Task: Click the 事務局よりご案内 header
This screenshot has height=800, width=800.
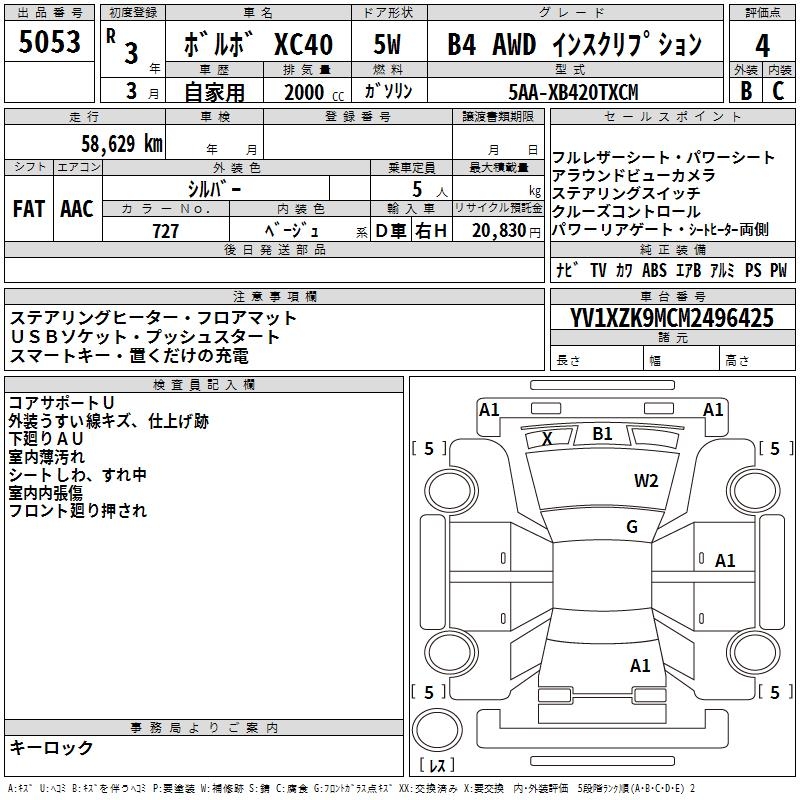Action: [x=204, y=728]
